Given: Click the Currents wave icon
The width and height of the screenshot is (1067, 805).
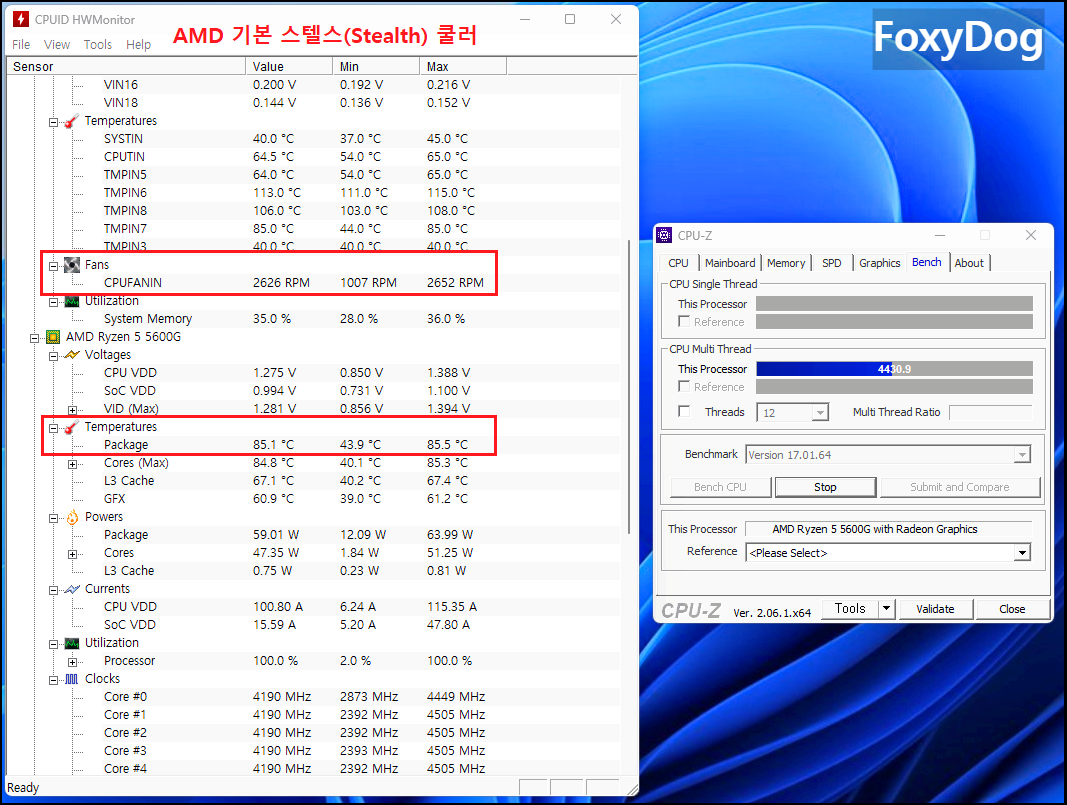Looking at the screenshot, I should pyautogui.click(x=71, y=589).
